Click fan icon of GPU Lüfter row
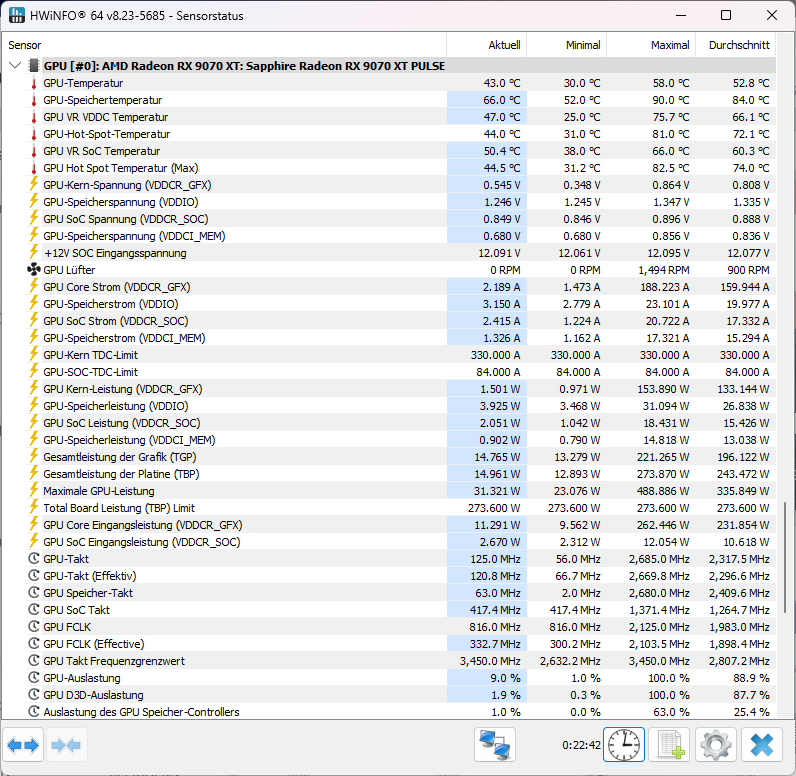This screenshot has height=776, width=796. click(x=34, y=269)
